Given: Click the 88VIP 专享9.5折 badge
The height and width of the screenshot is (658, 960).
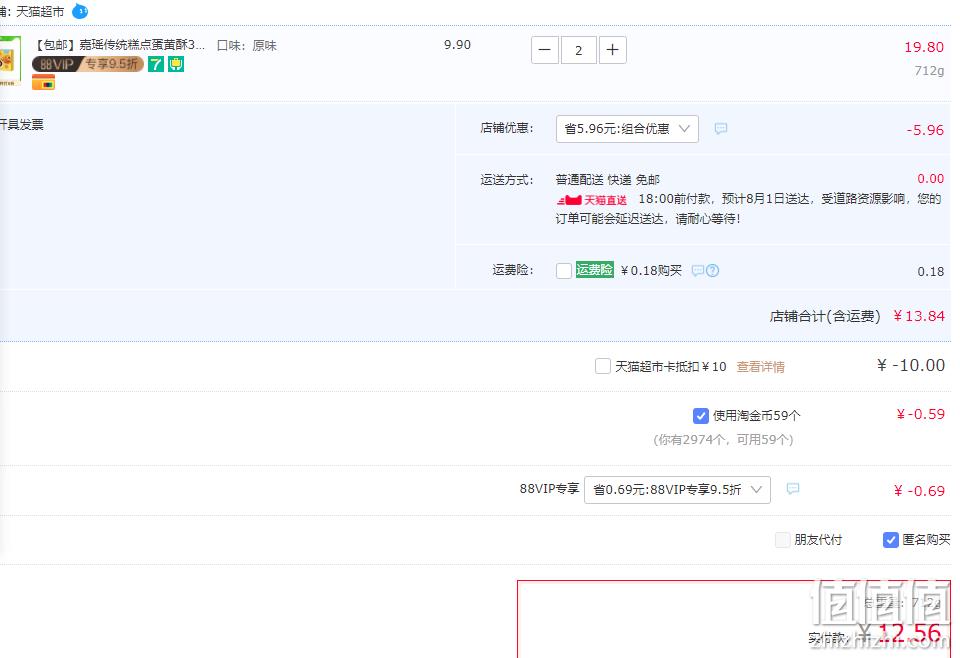Looking at the screenshot, I should coord(88,64).
